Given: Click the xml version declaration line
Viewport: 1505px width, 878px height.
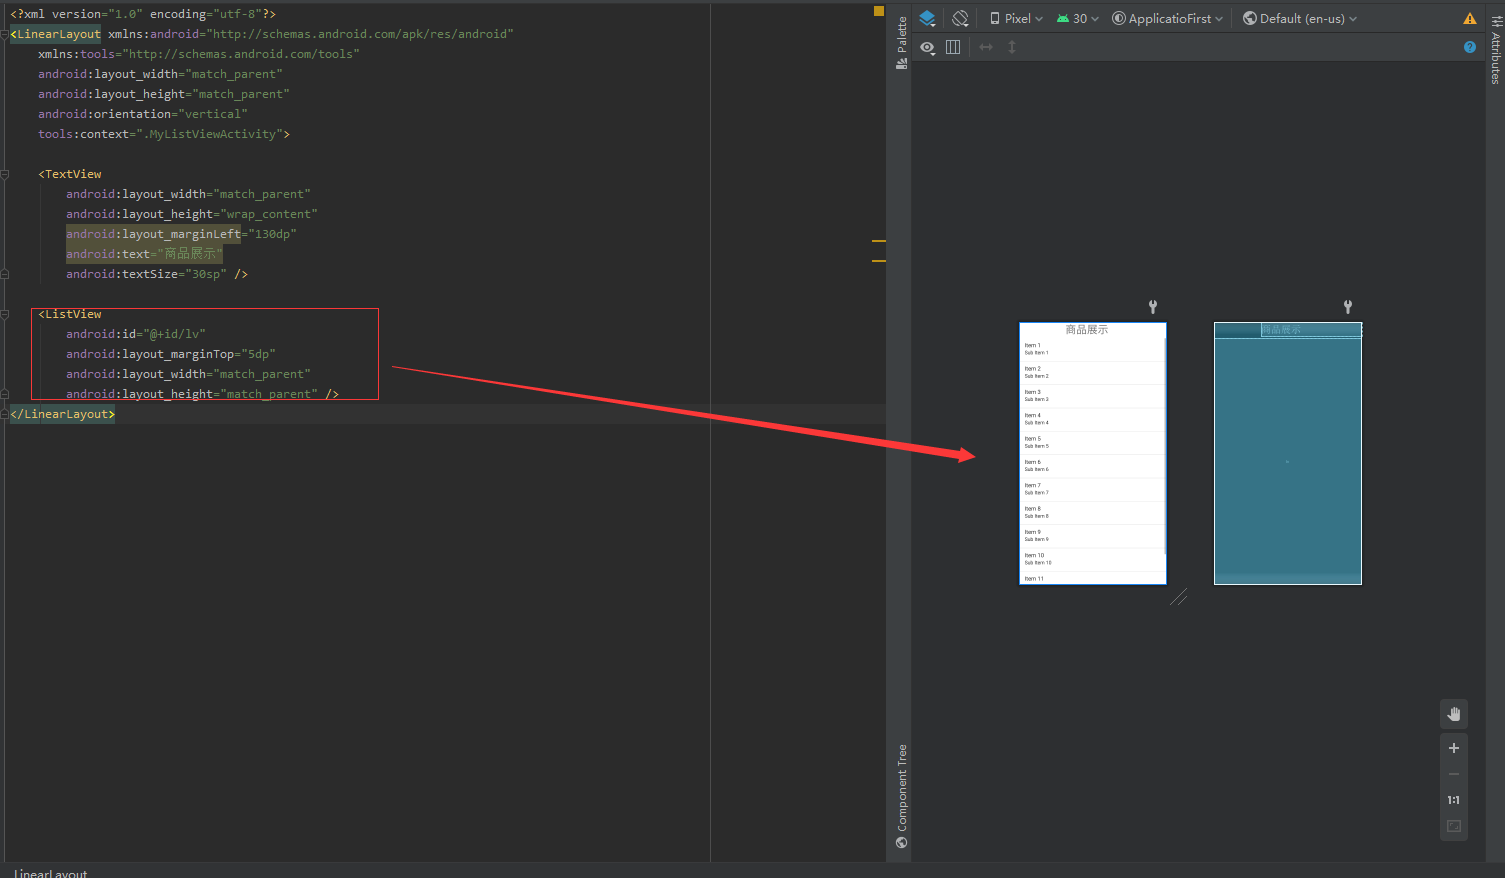Looking at the screenshot, I should click(143, 14).
